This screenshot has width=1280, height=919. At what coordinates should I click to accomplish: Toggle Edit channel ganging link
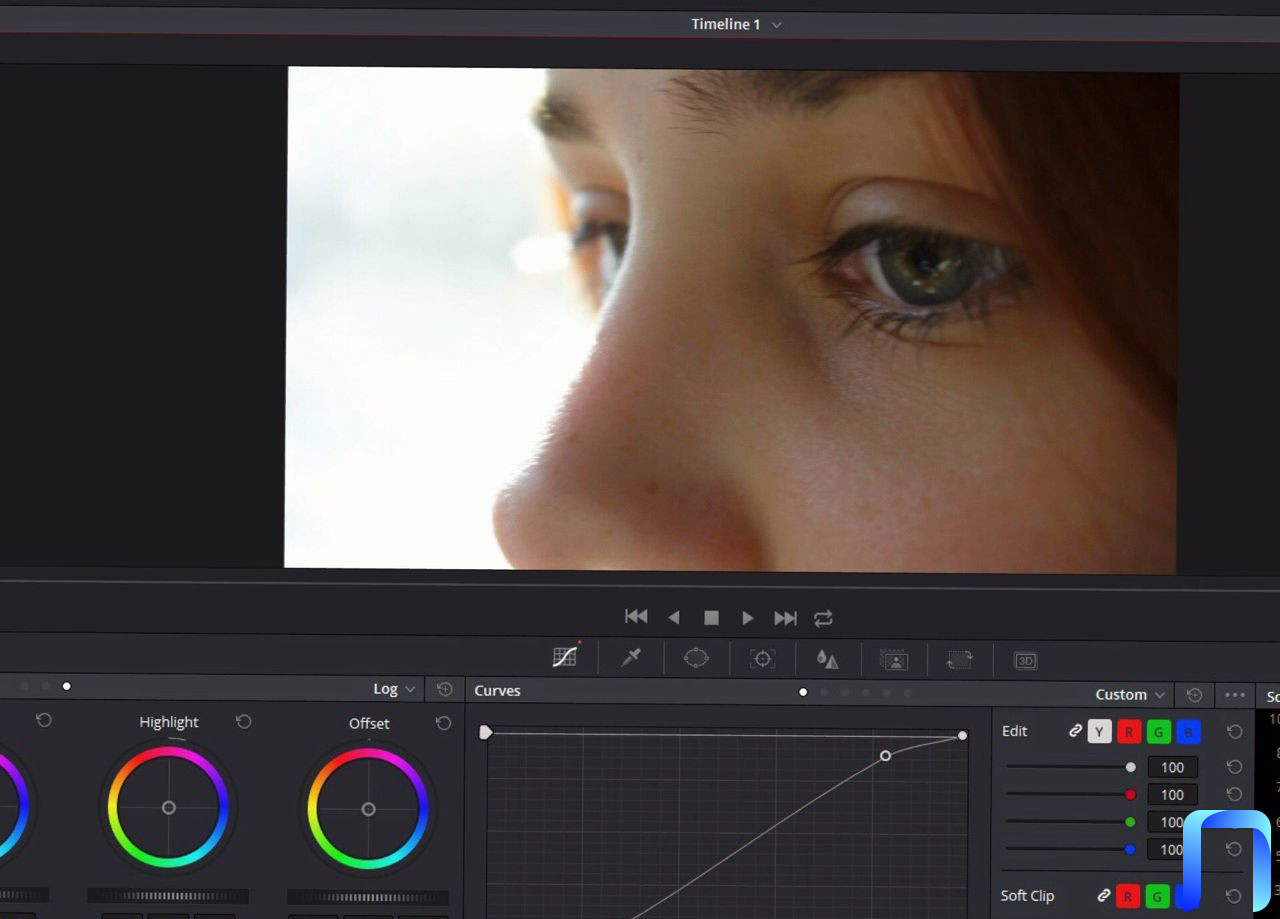[1075, 731]
